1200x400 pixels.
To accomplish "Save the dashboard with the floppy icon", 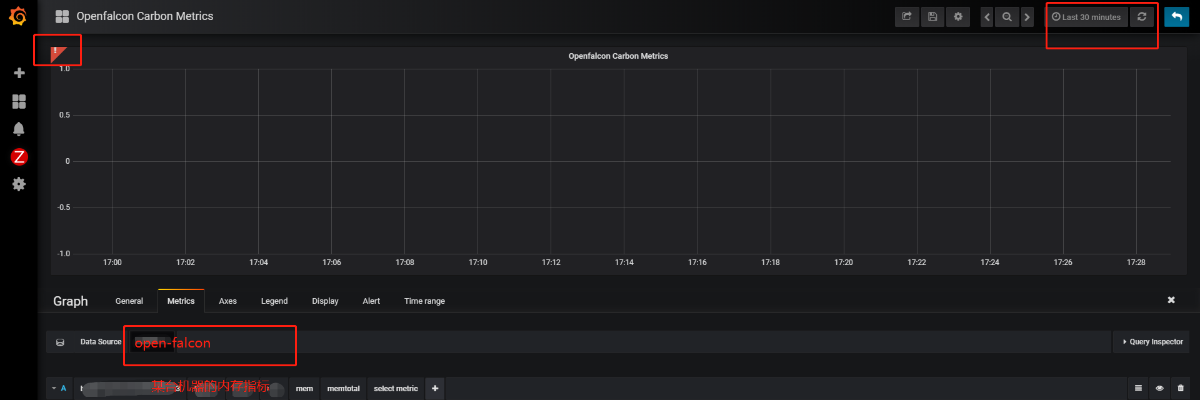I will click(933, 17).
